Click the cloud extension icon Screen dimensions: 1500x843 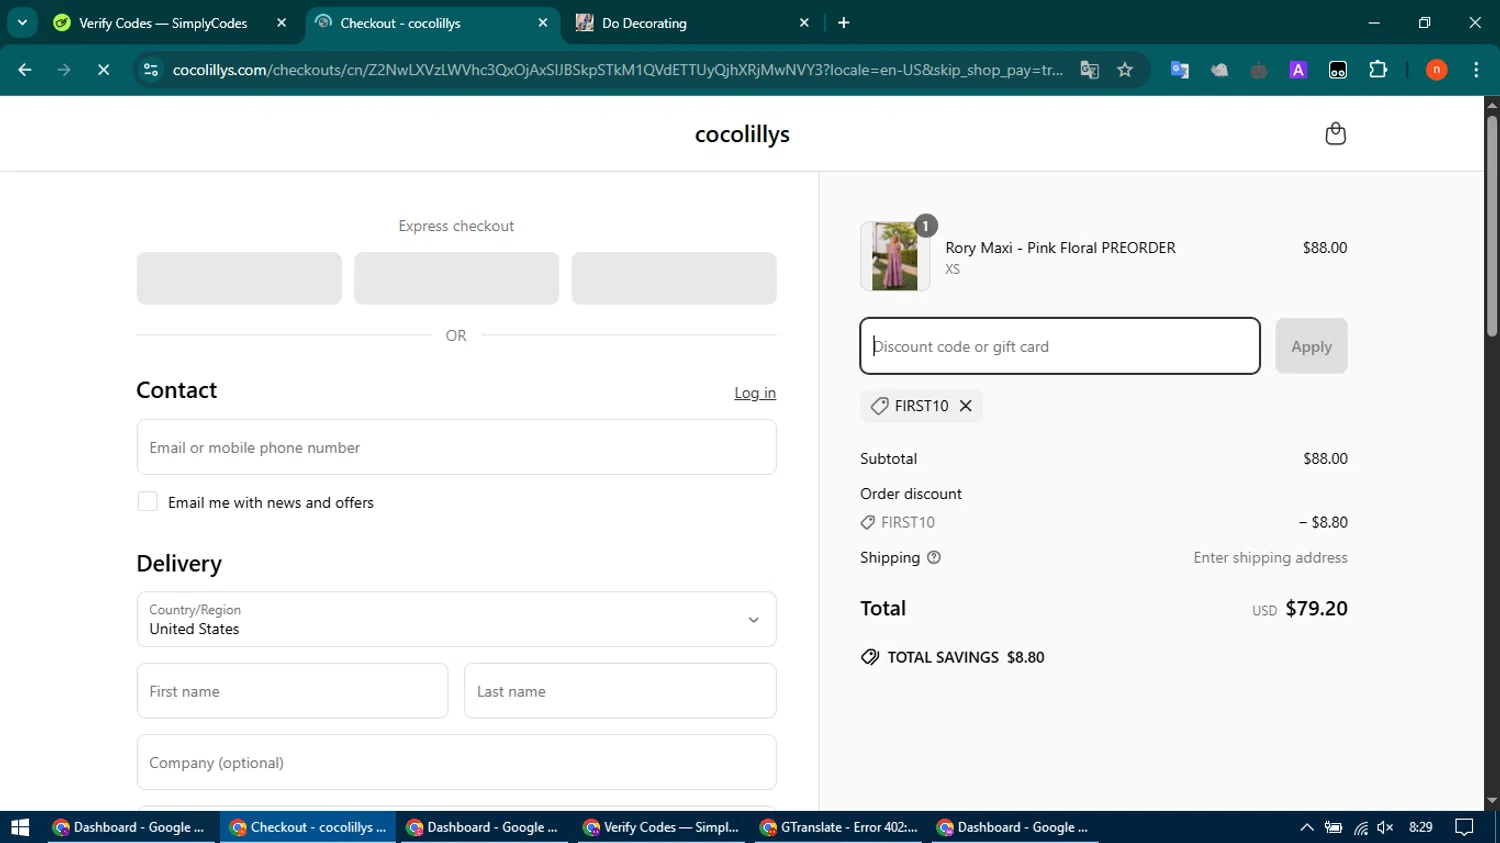[1219, 70]
